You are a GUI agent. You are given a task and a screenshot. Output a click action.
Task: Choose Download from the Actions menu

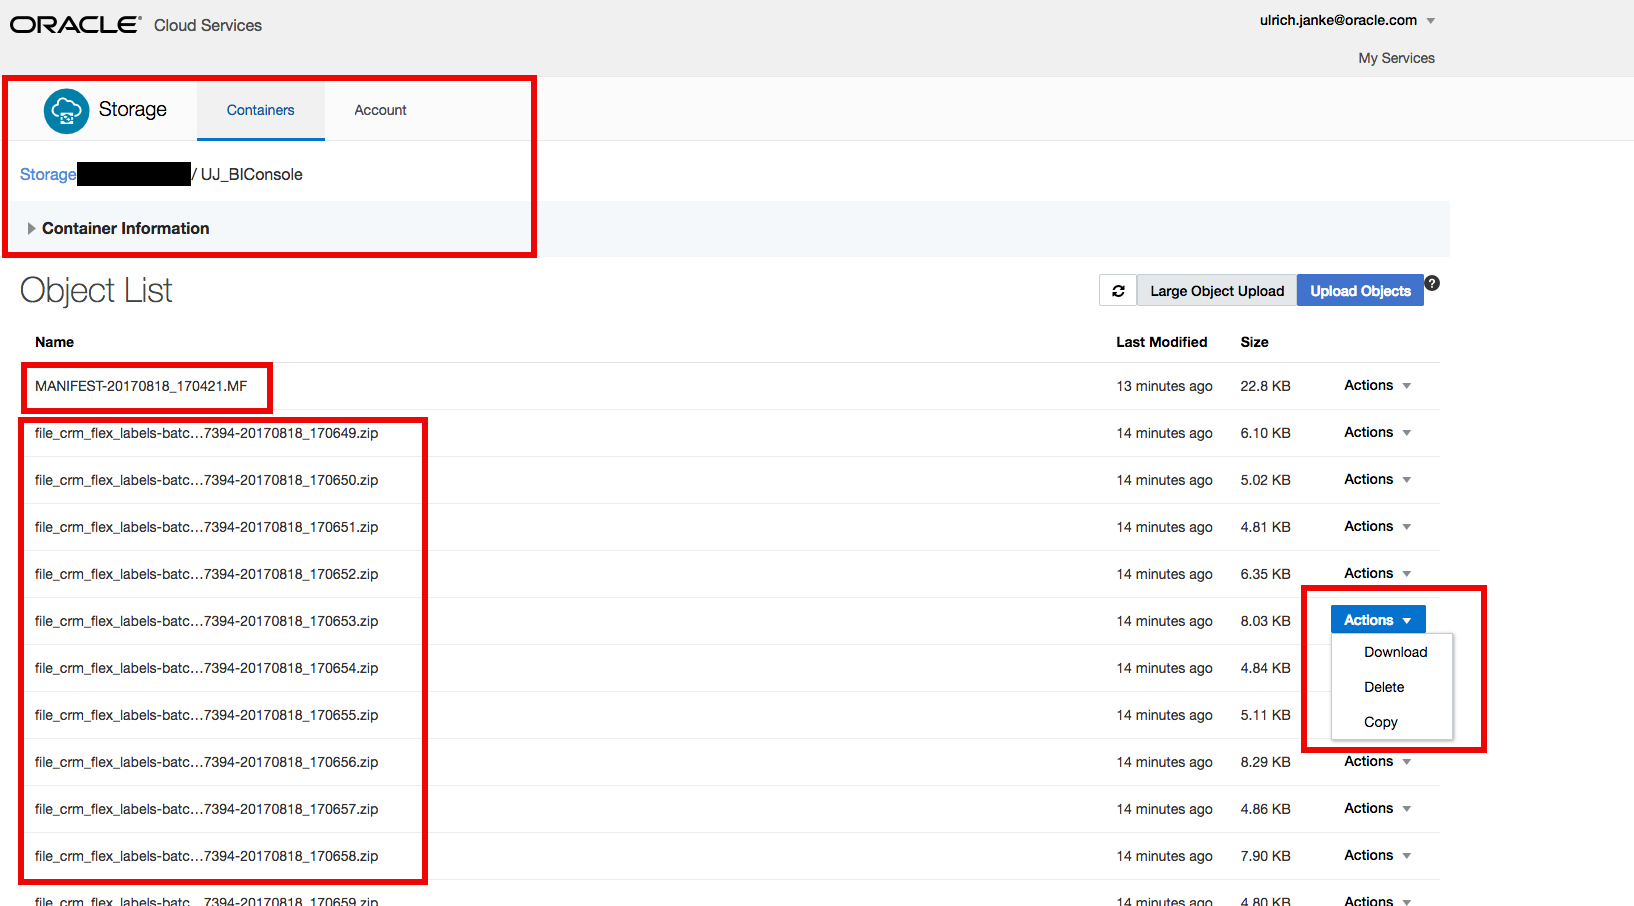pos(1395,652)
